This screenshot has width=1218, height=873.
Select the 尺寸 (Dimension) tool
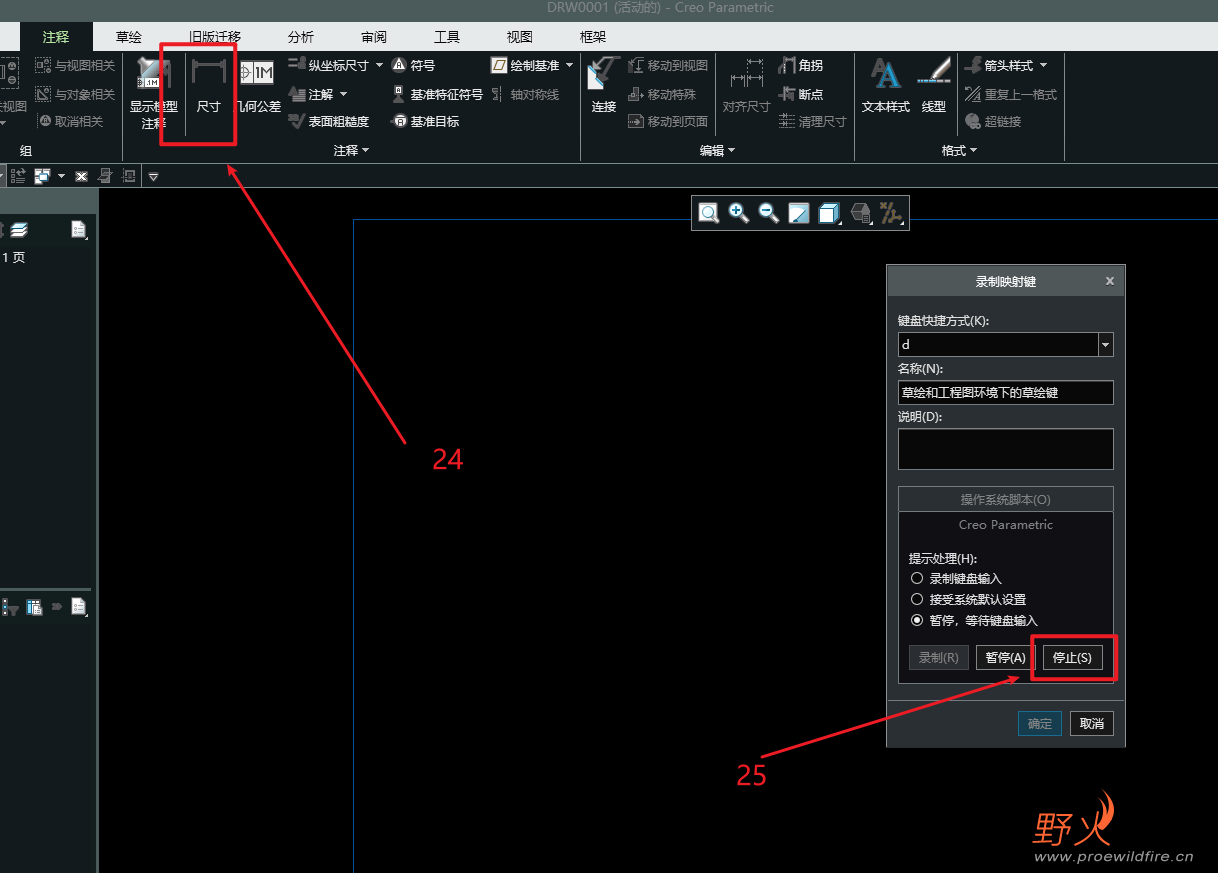(209, 88)
